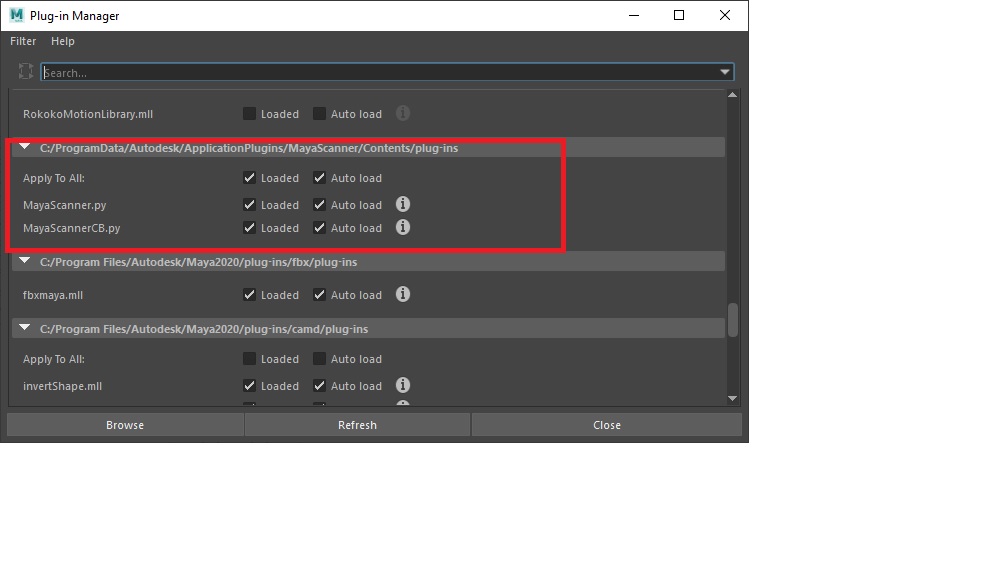Open the search history dropdown arrow
1000x580 pixels.
[724, 72]
